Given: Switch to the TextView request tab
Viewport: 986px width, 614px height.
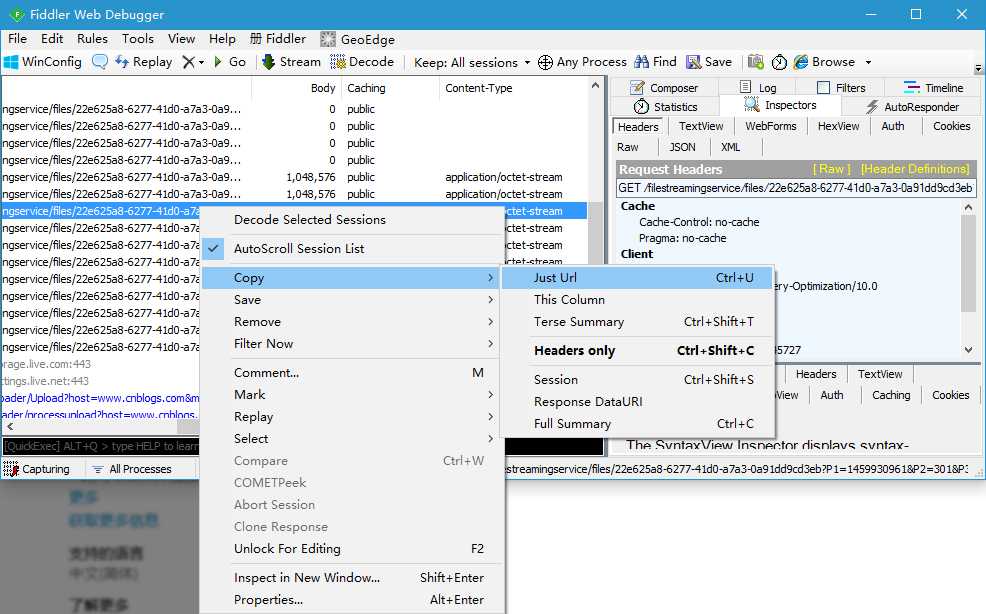Looking at the screenshot, I should tap(701, 126).
